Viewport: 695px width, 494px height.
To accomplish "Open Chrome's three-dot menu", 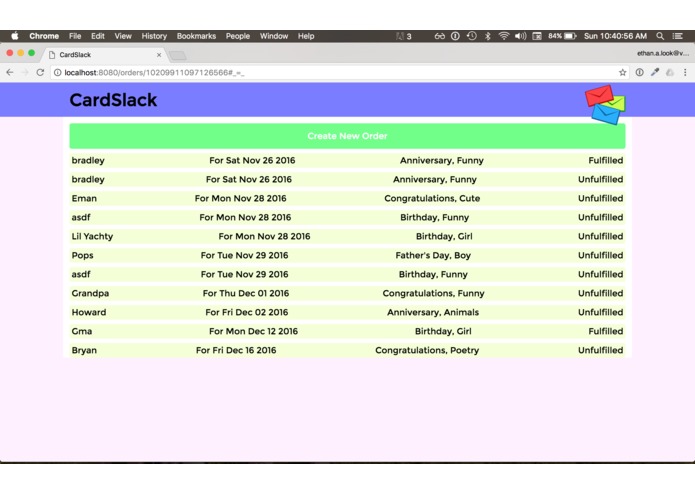I will 685,72.
